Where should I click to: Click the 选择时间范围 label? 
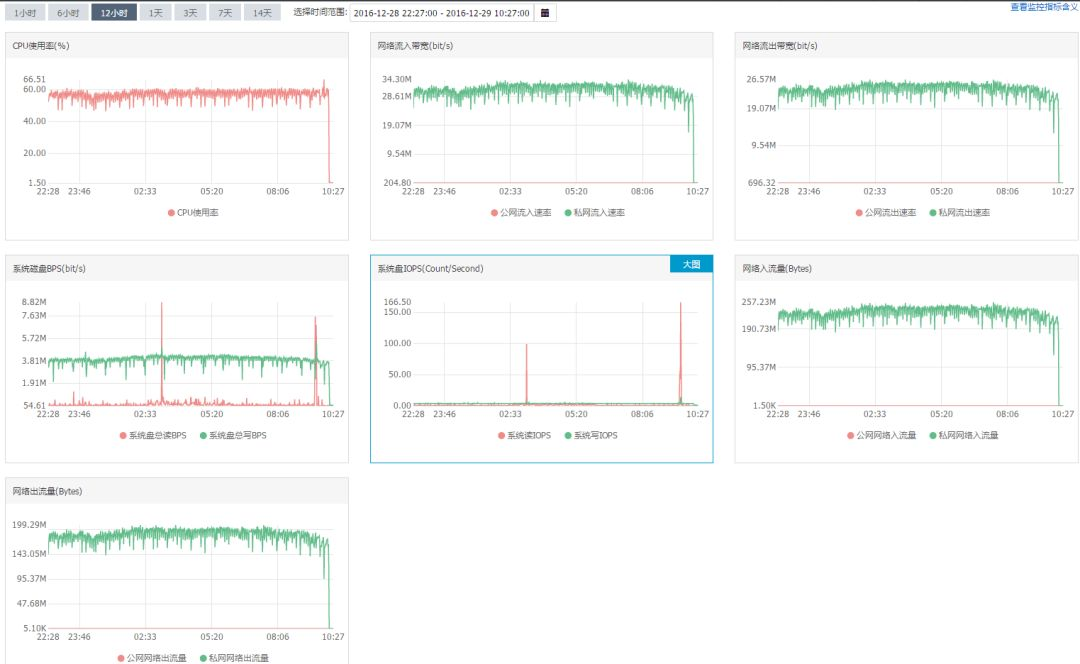320,12
